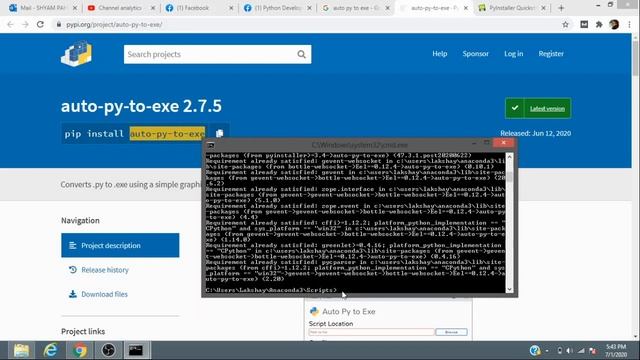Click the Script Location input field

click(x=371, y=332)
